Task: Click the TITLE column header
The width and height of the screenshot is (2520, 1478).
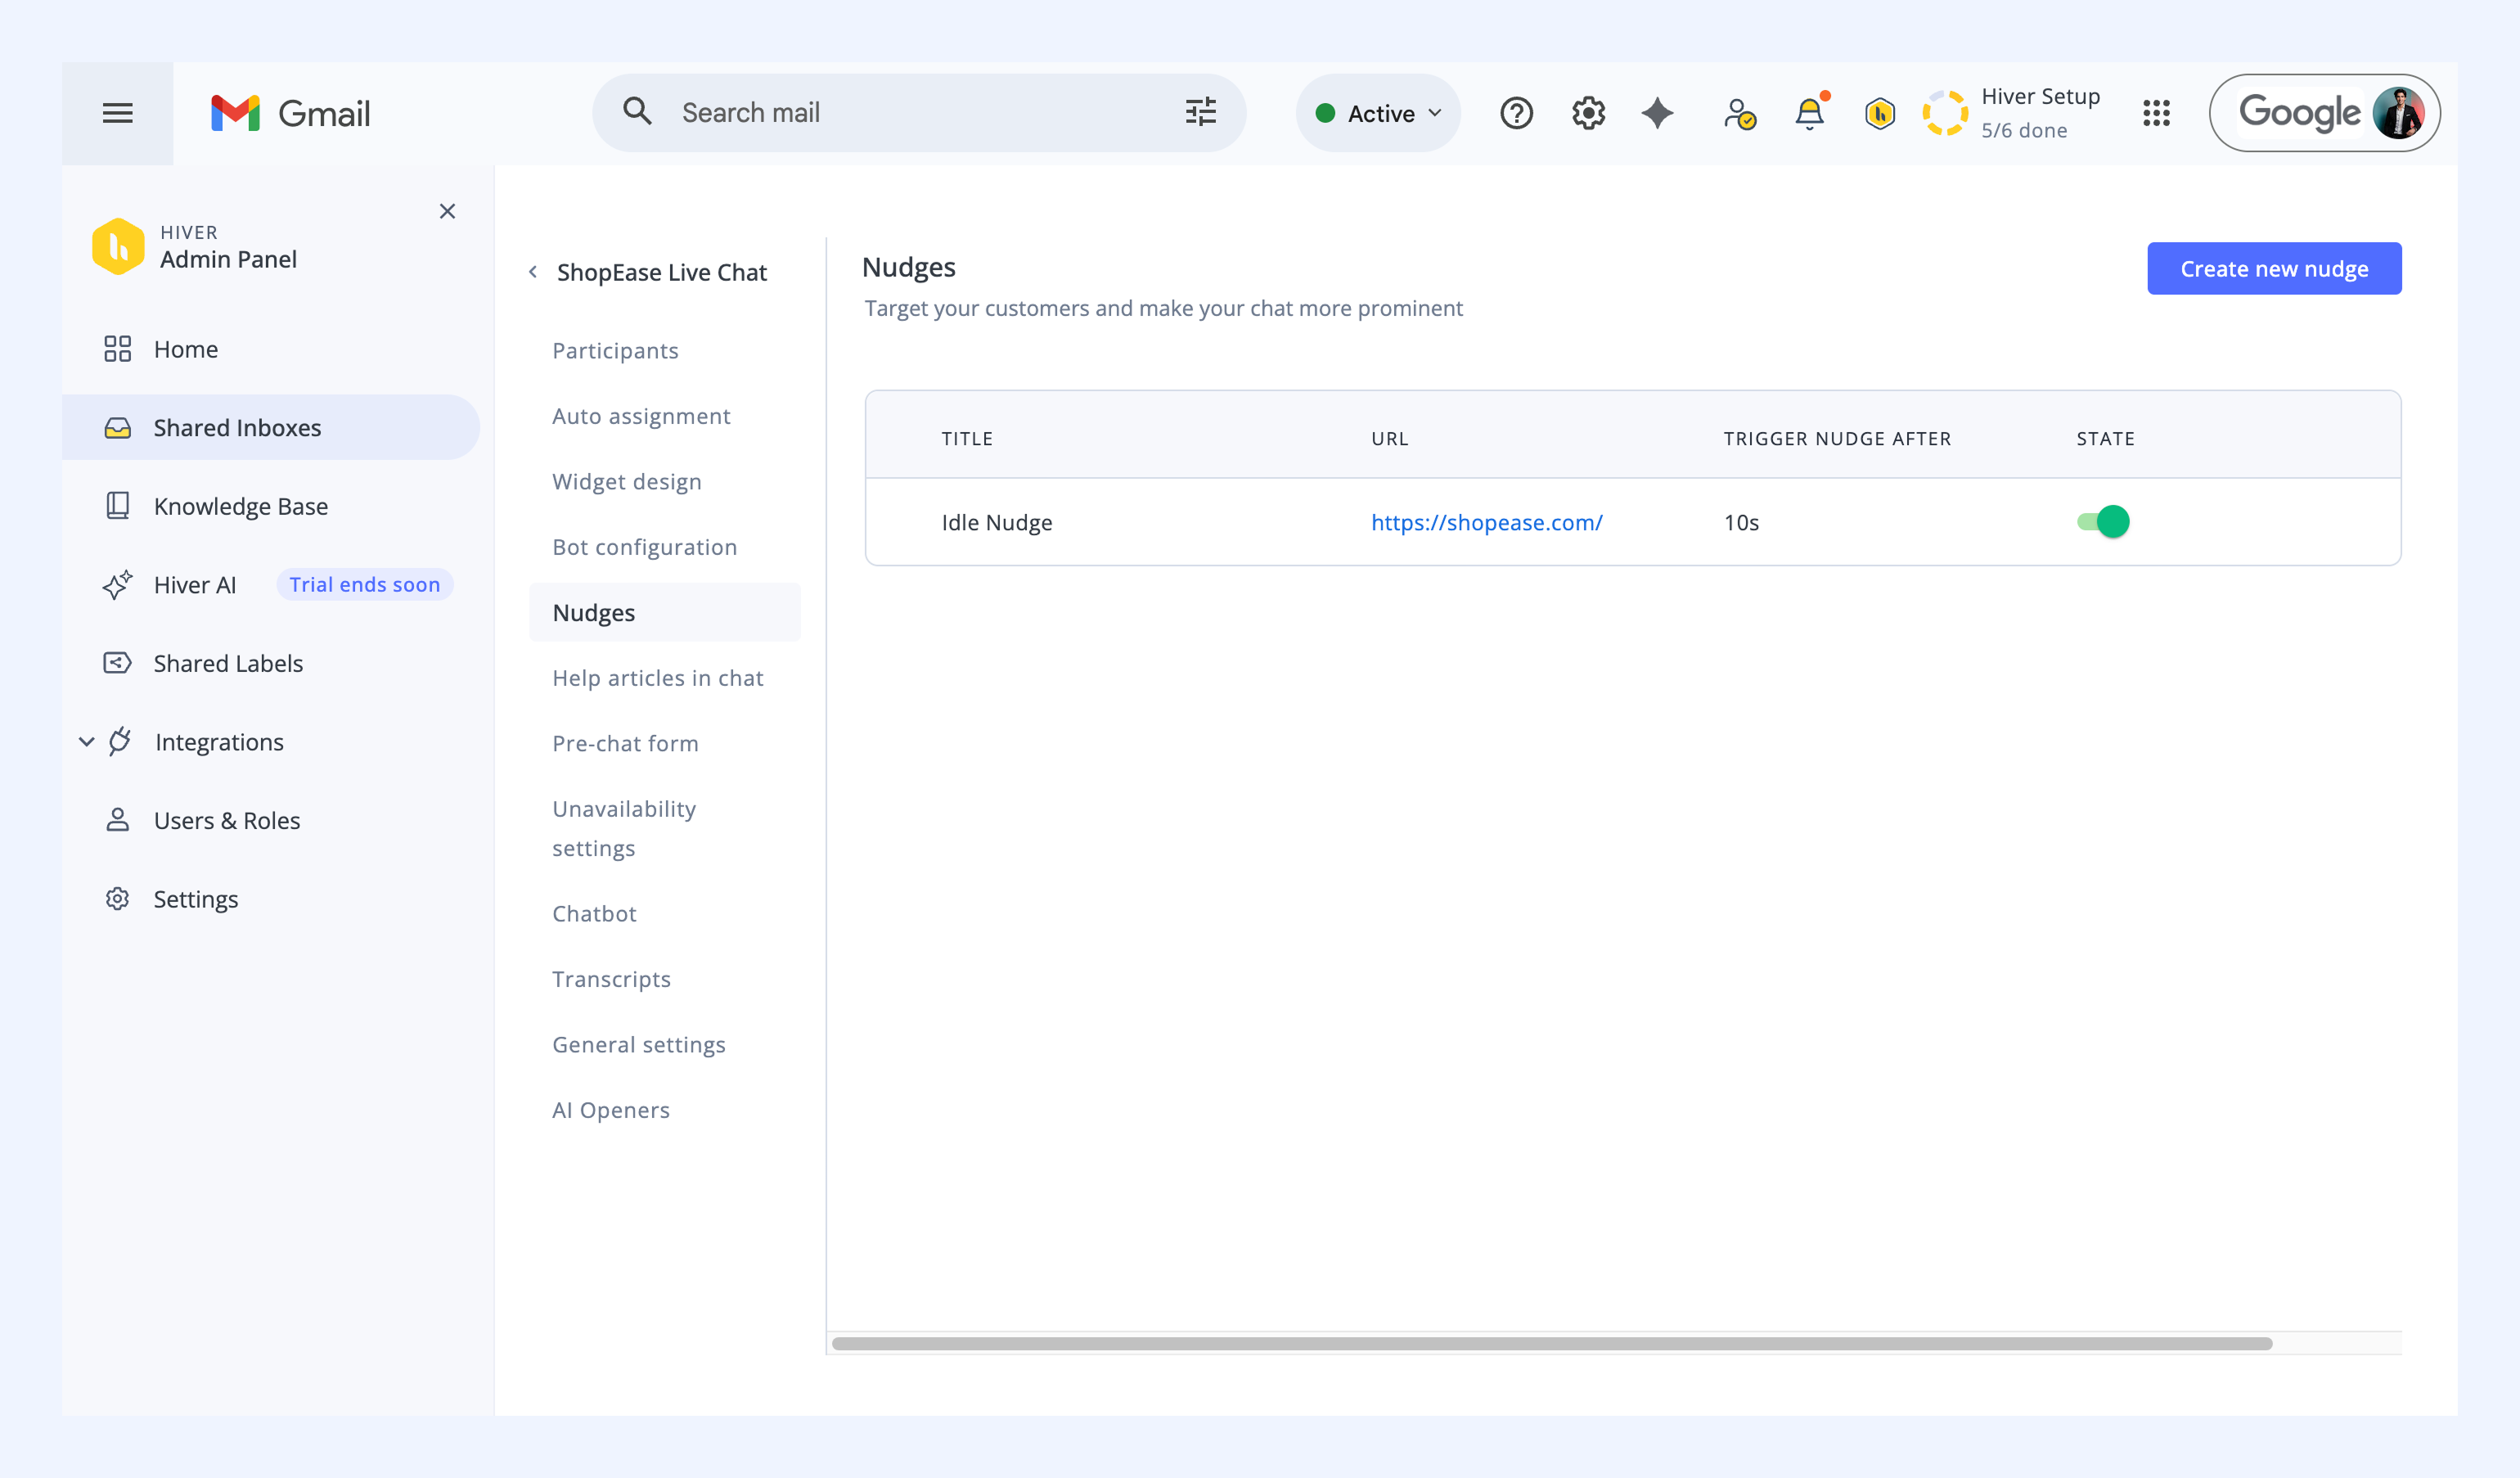Action: pyautogui.click(x=967, y=439)
